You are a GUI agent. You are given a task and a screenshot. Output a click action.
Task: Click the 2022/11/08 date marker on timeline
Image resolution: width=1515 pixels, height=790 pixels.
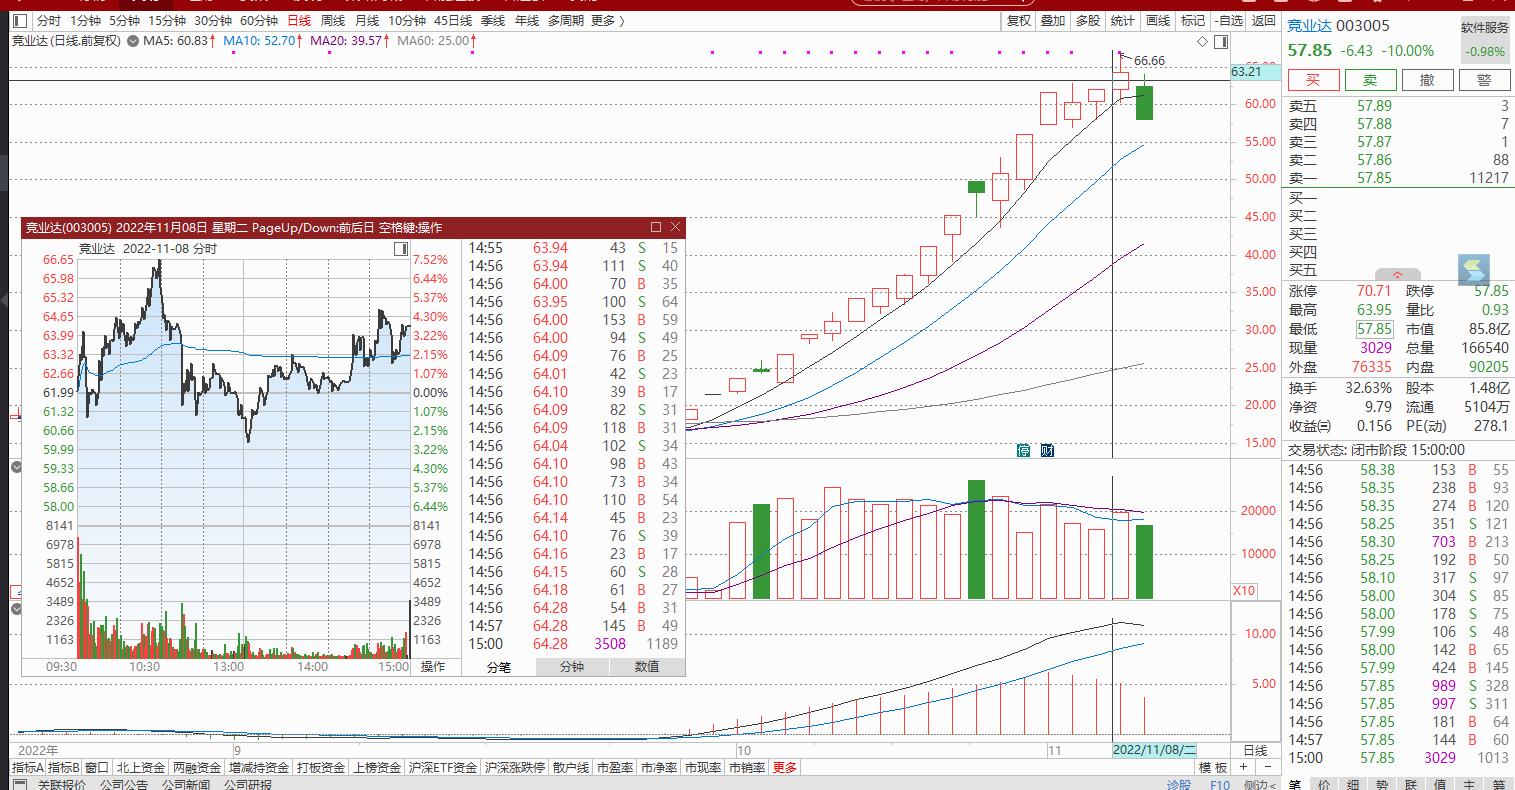(x=1154, y=749)
